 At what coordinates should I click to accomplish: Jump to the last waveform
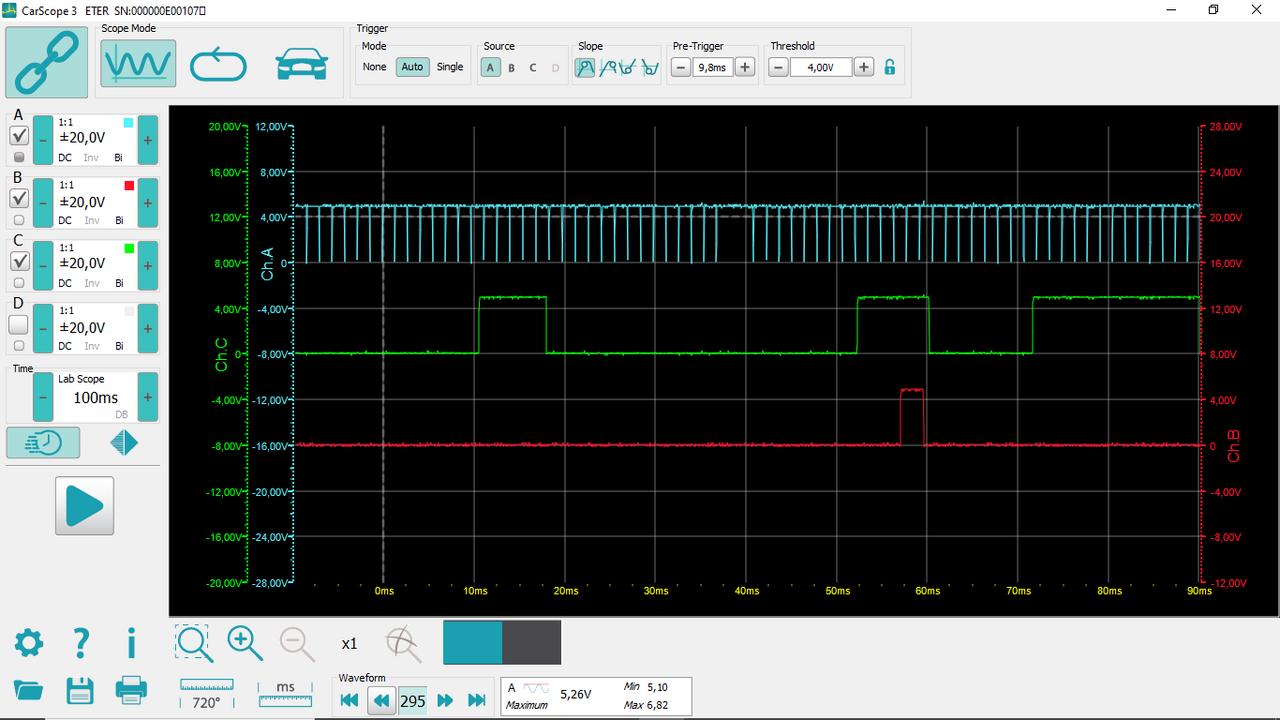477,700
